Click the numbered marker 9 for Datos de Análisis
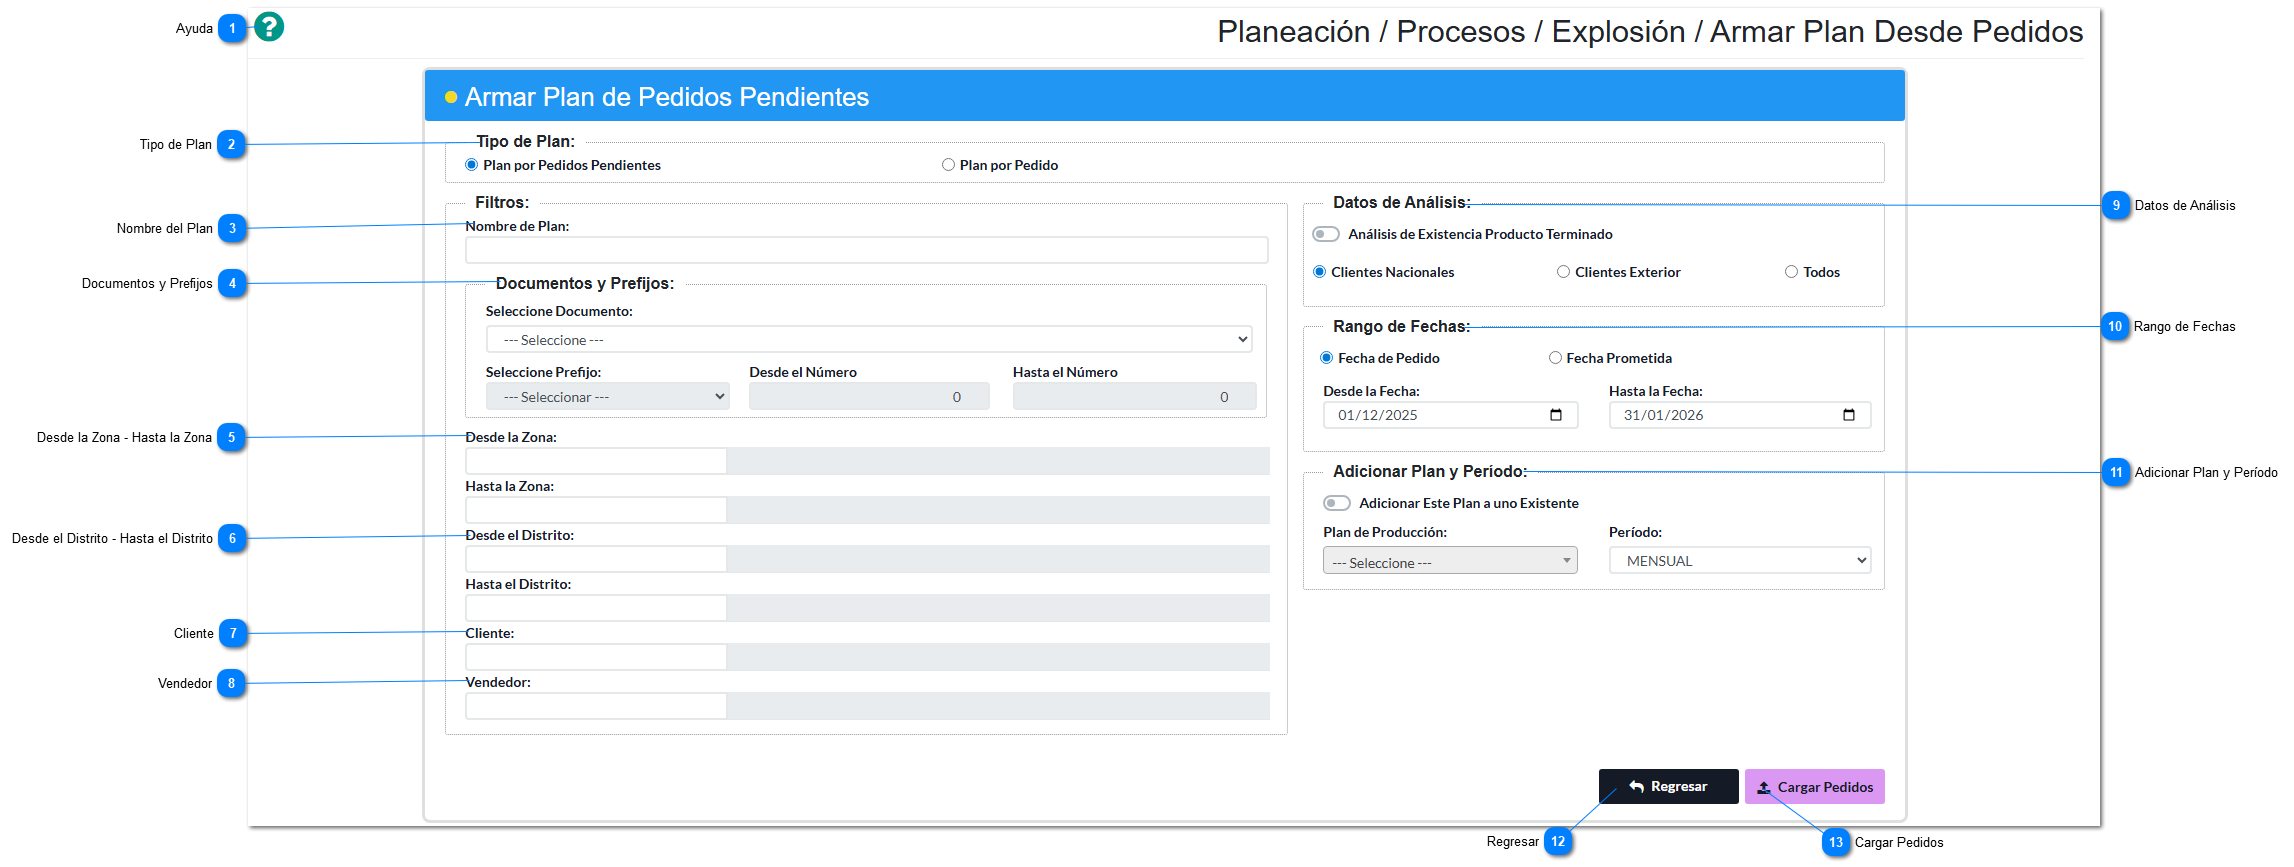This screenshot has height=867, width=2294. pyautogui.click(x=2115, y=205)
